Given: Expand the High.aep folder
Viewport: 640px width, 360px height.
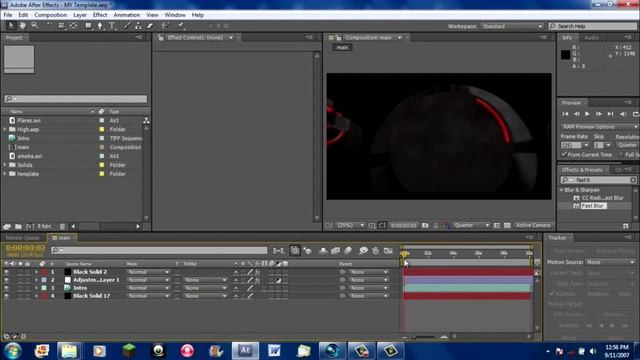Looking at the screenshot, I should pyautogui.click(x=5, y=129).
